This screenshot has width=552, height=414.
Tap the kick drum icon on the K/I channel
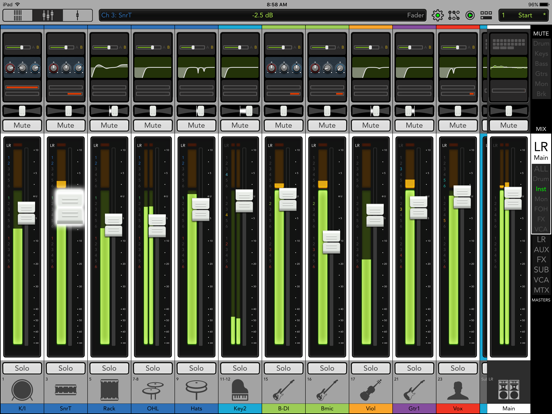[22, 390]
